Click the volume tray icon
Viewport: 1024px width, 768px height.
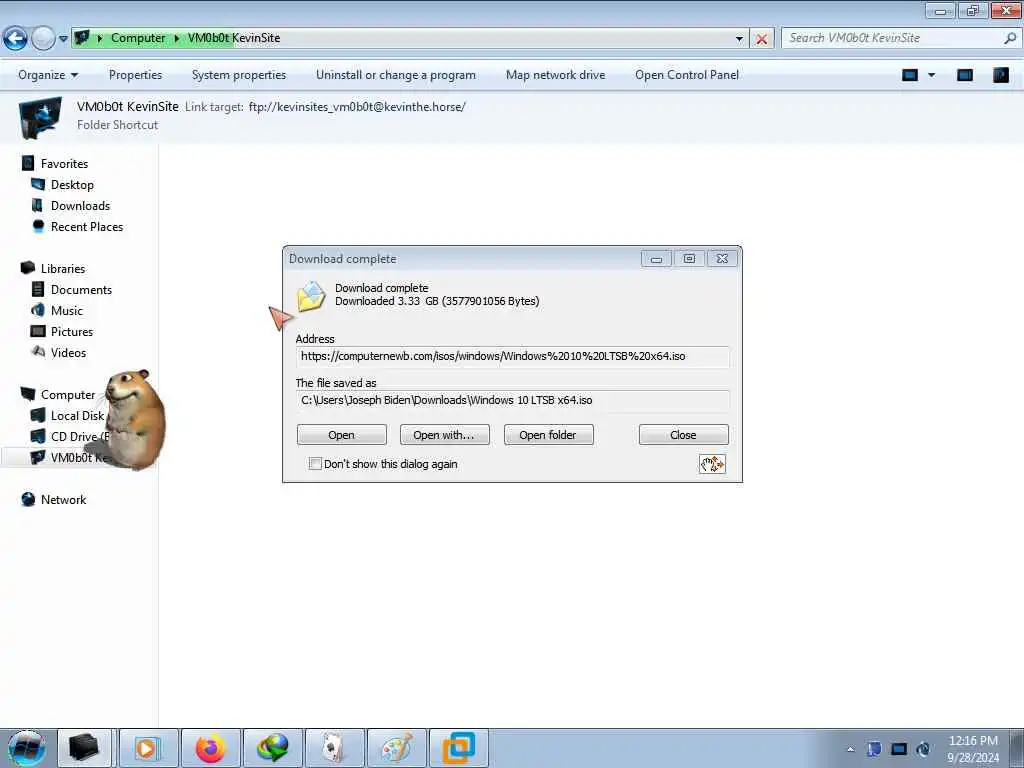pos(923,749)
